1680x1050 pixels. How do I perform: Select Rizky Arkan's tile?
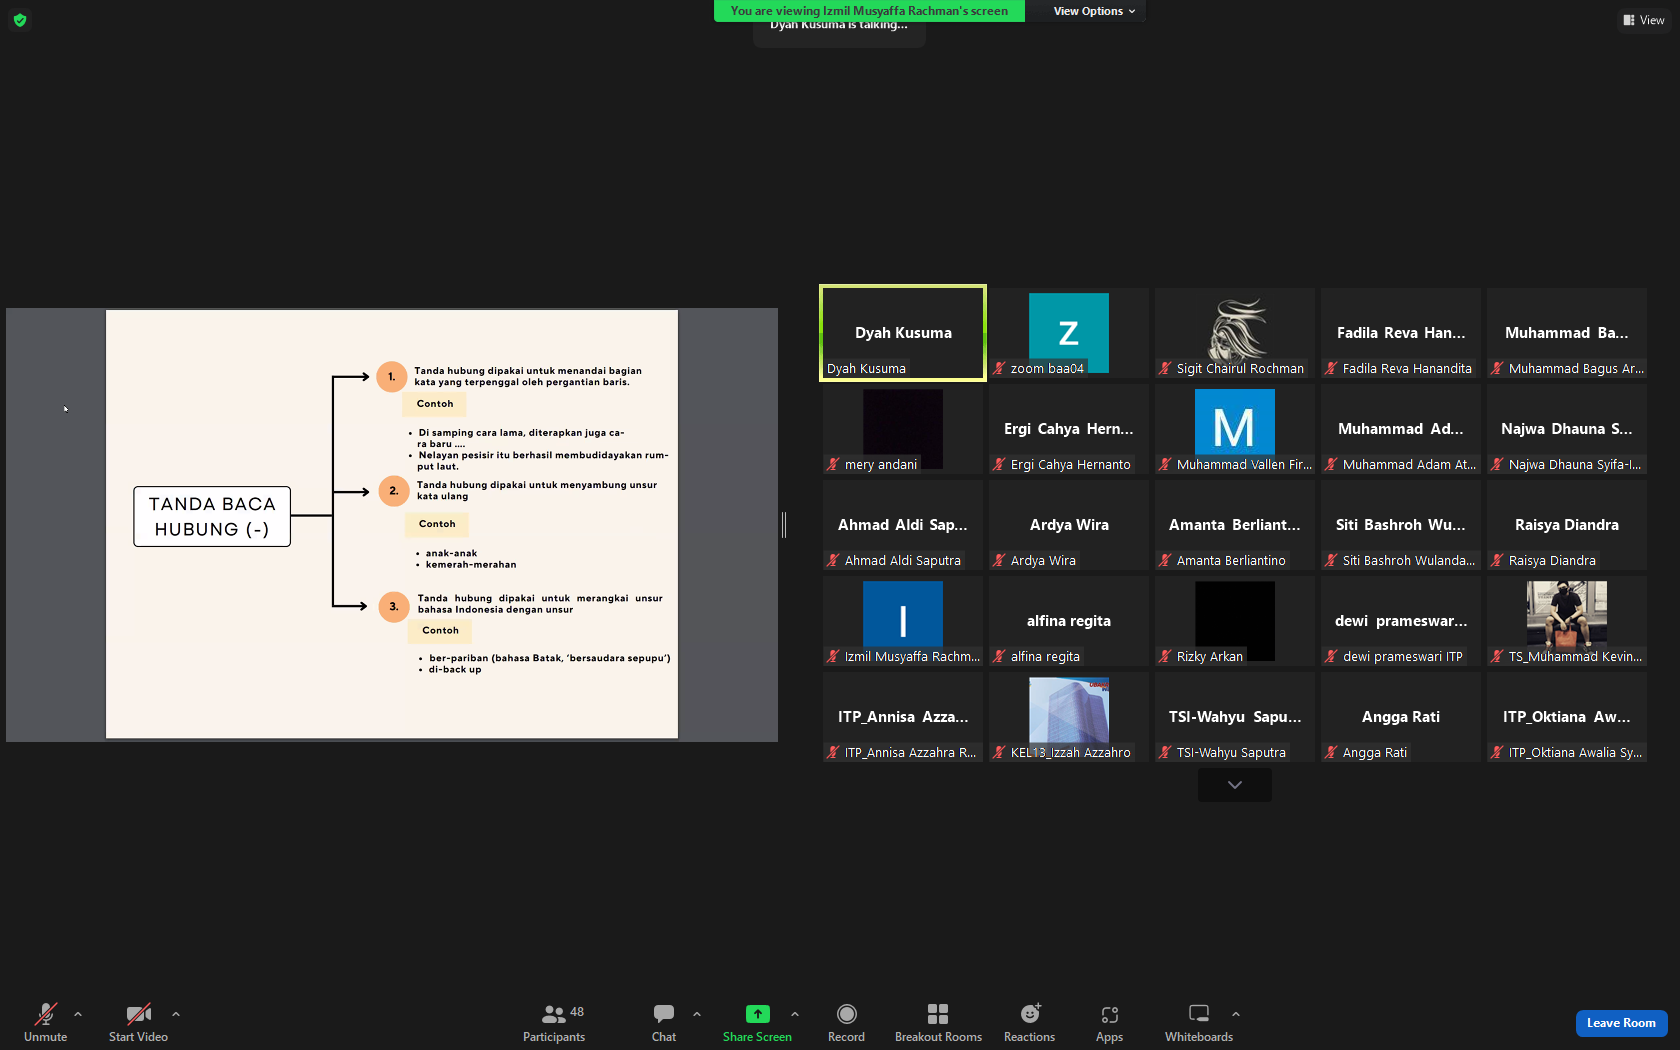(x=1235, y=621)
